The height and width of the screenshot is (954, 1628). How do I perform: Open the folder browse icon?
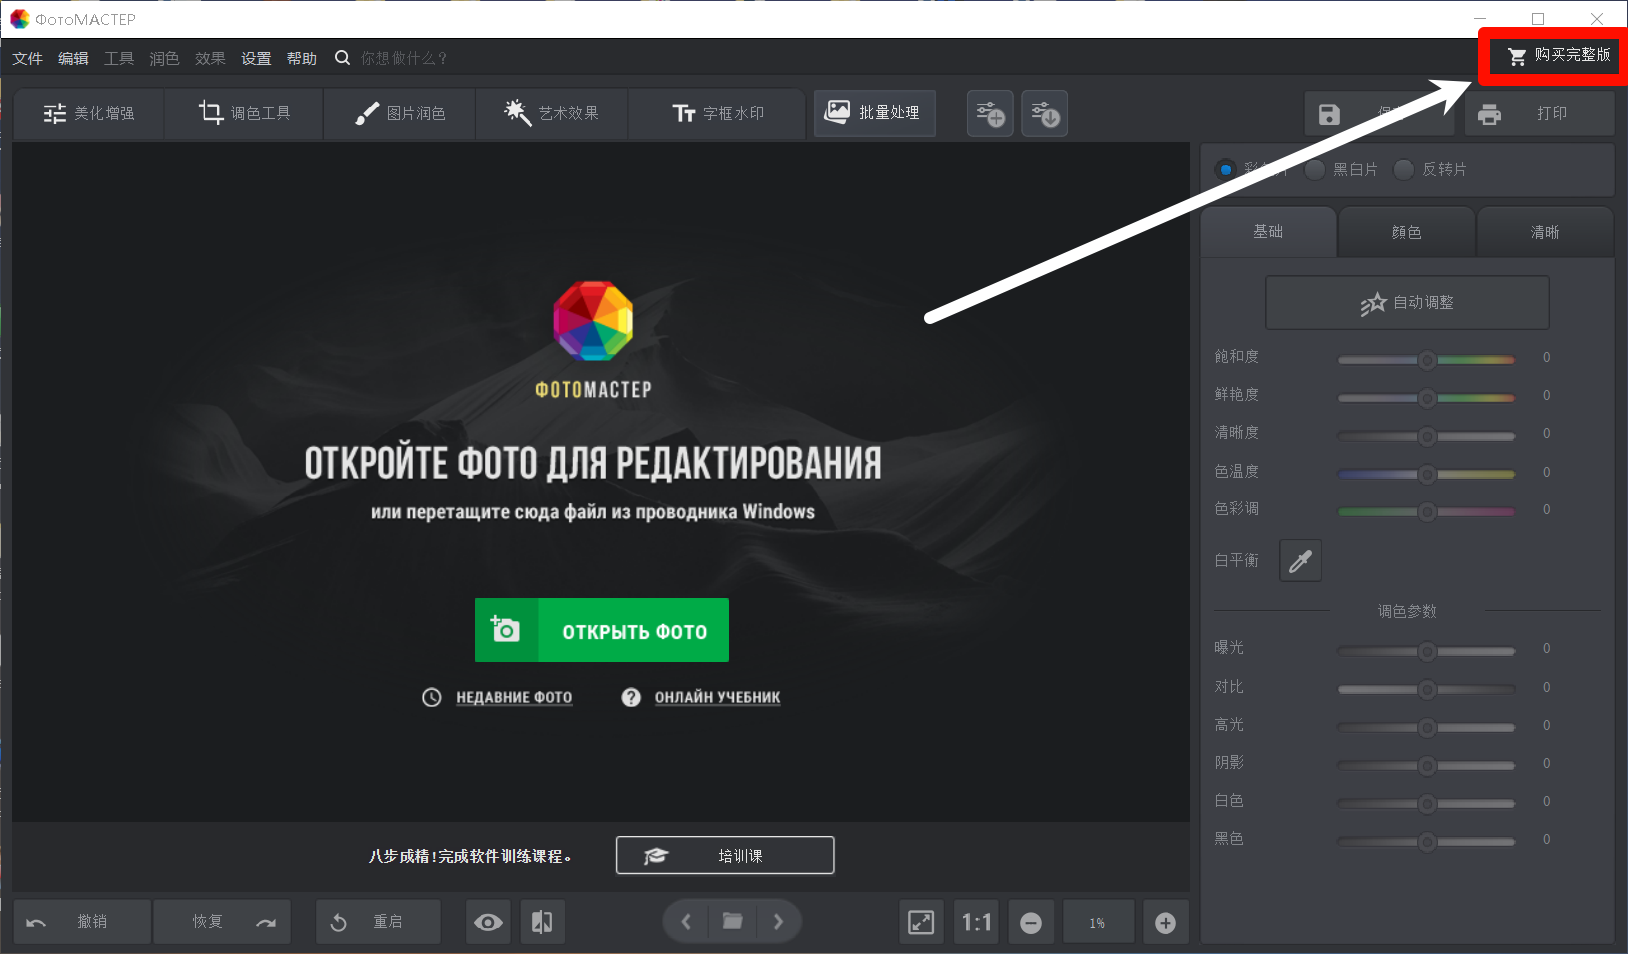point(733,921)
